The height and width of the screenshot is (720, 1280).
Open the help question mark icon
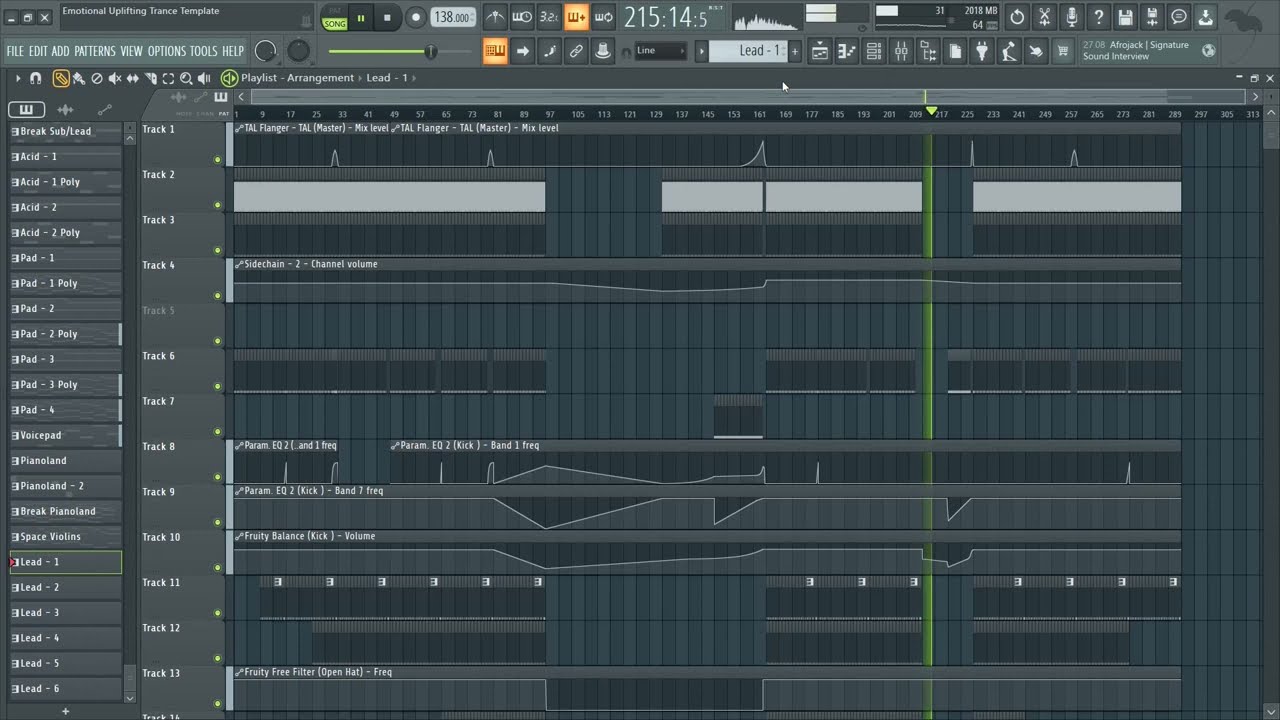[1098, 17]
